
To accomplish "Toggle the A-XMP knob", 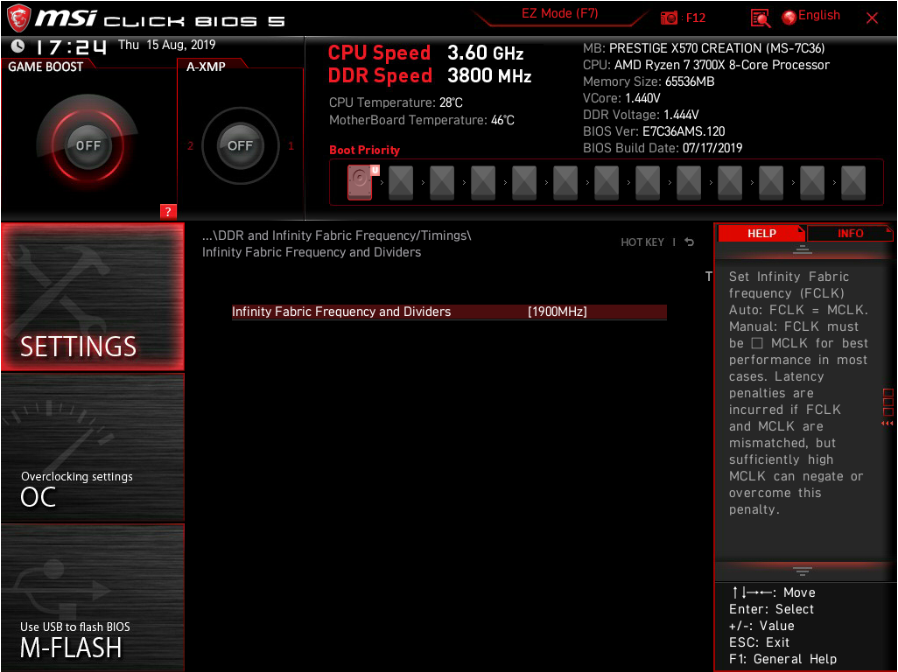I will [x=240, y=146].
